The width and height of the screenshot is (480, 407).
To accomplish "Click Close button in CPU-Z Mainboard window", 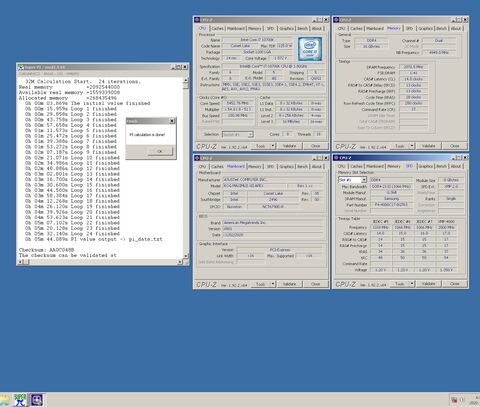I will 315,284.
